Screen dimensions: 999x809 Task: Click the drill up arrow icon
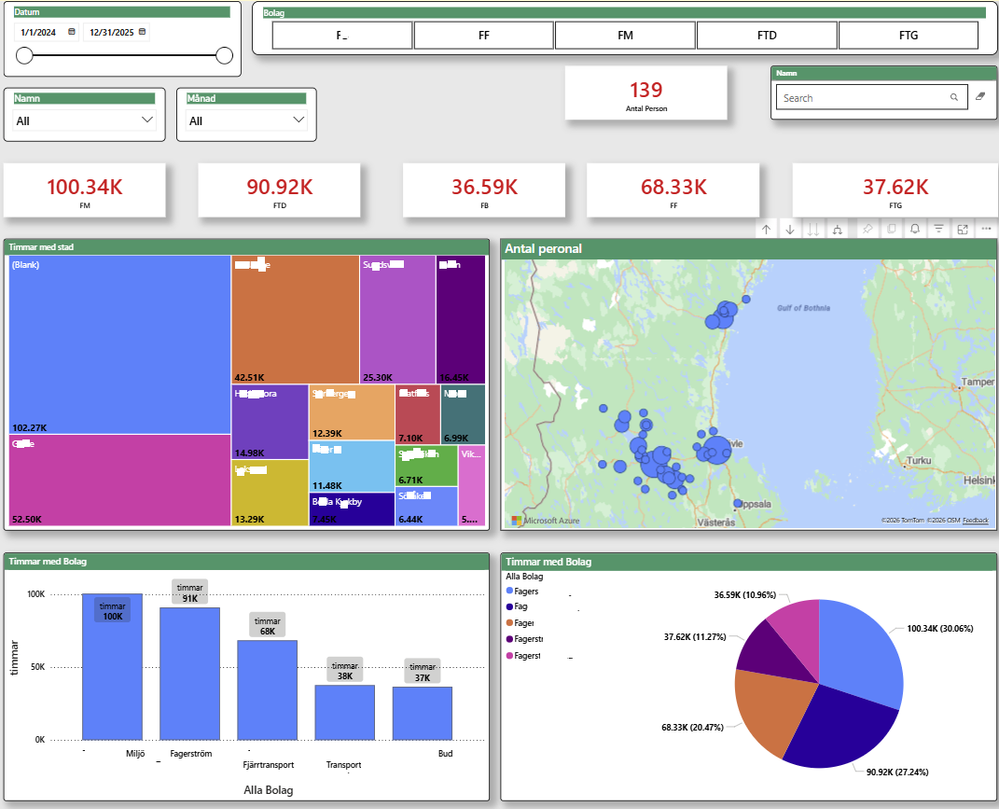tap(766, 229)
